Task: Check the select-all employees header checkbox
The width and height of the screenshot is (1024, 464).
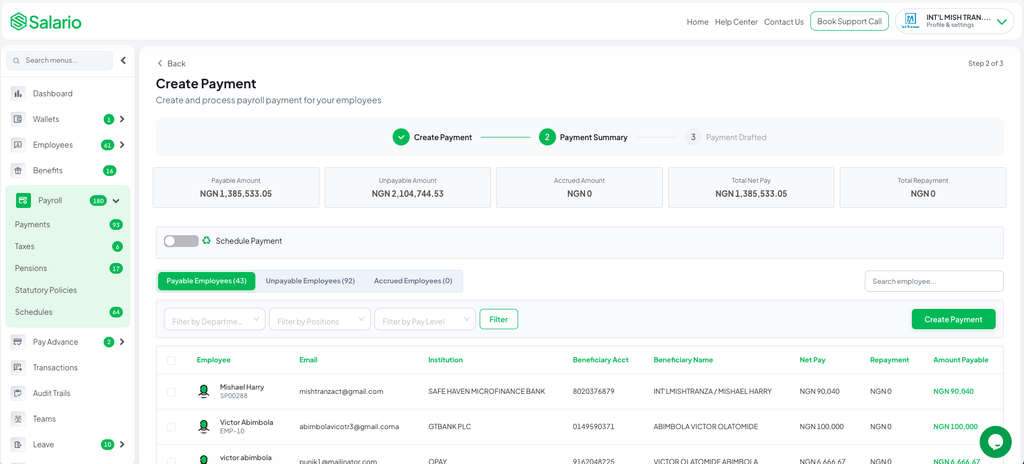Action: pyautogui.click(x=171, y=360)
